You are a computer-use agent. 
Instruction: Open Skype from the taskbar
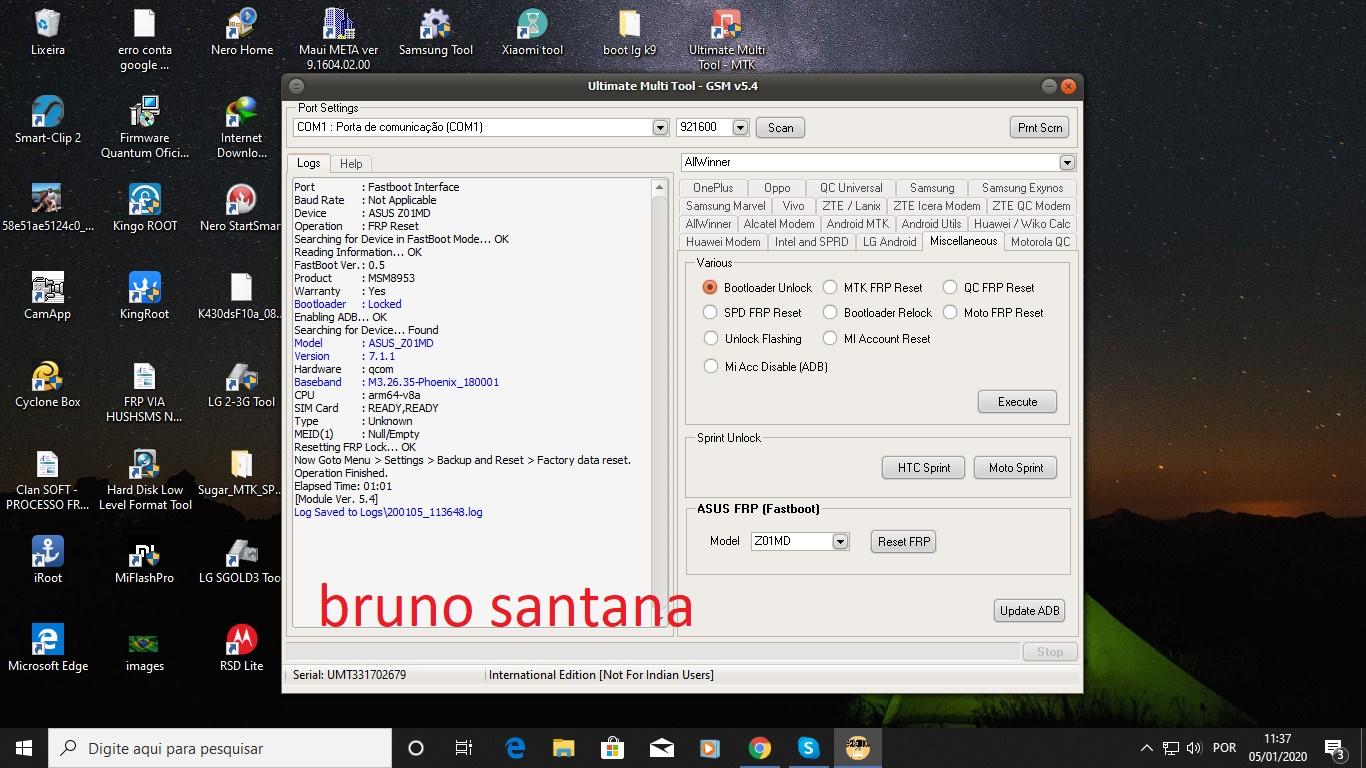point(808,748)
